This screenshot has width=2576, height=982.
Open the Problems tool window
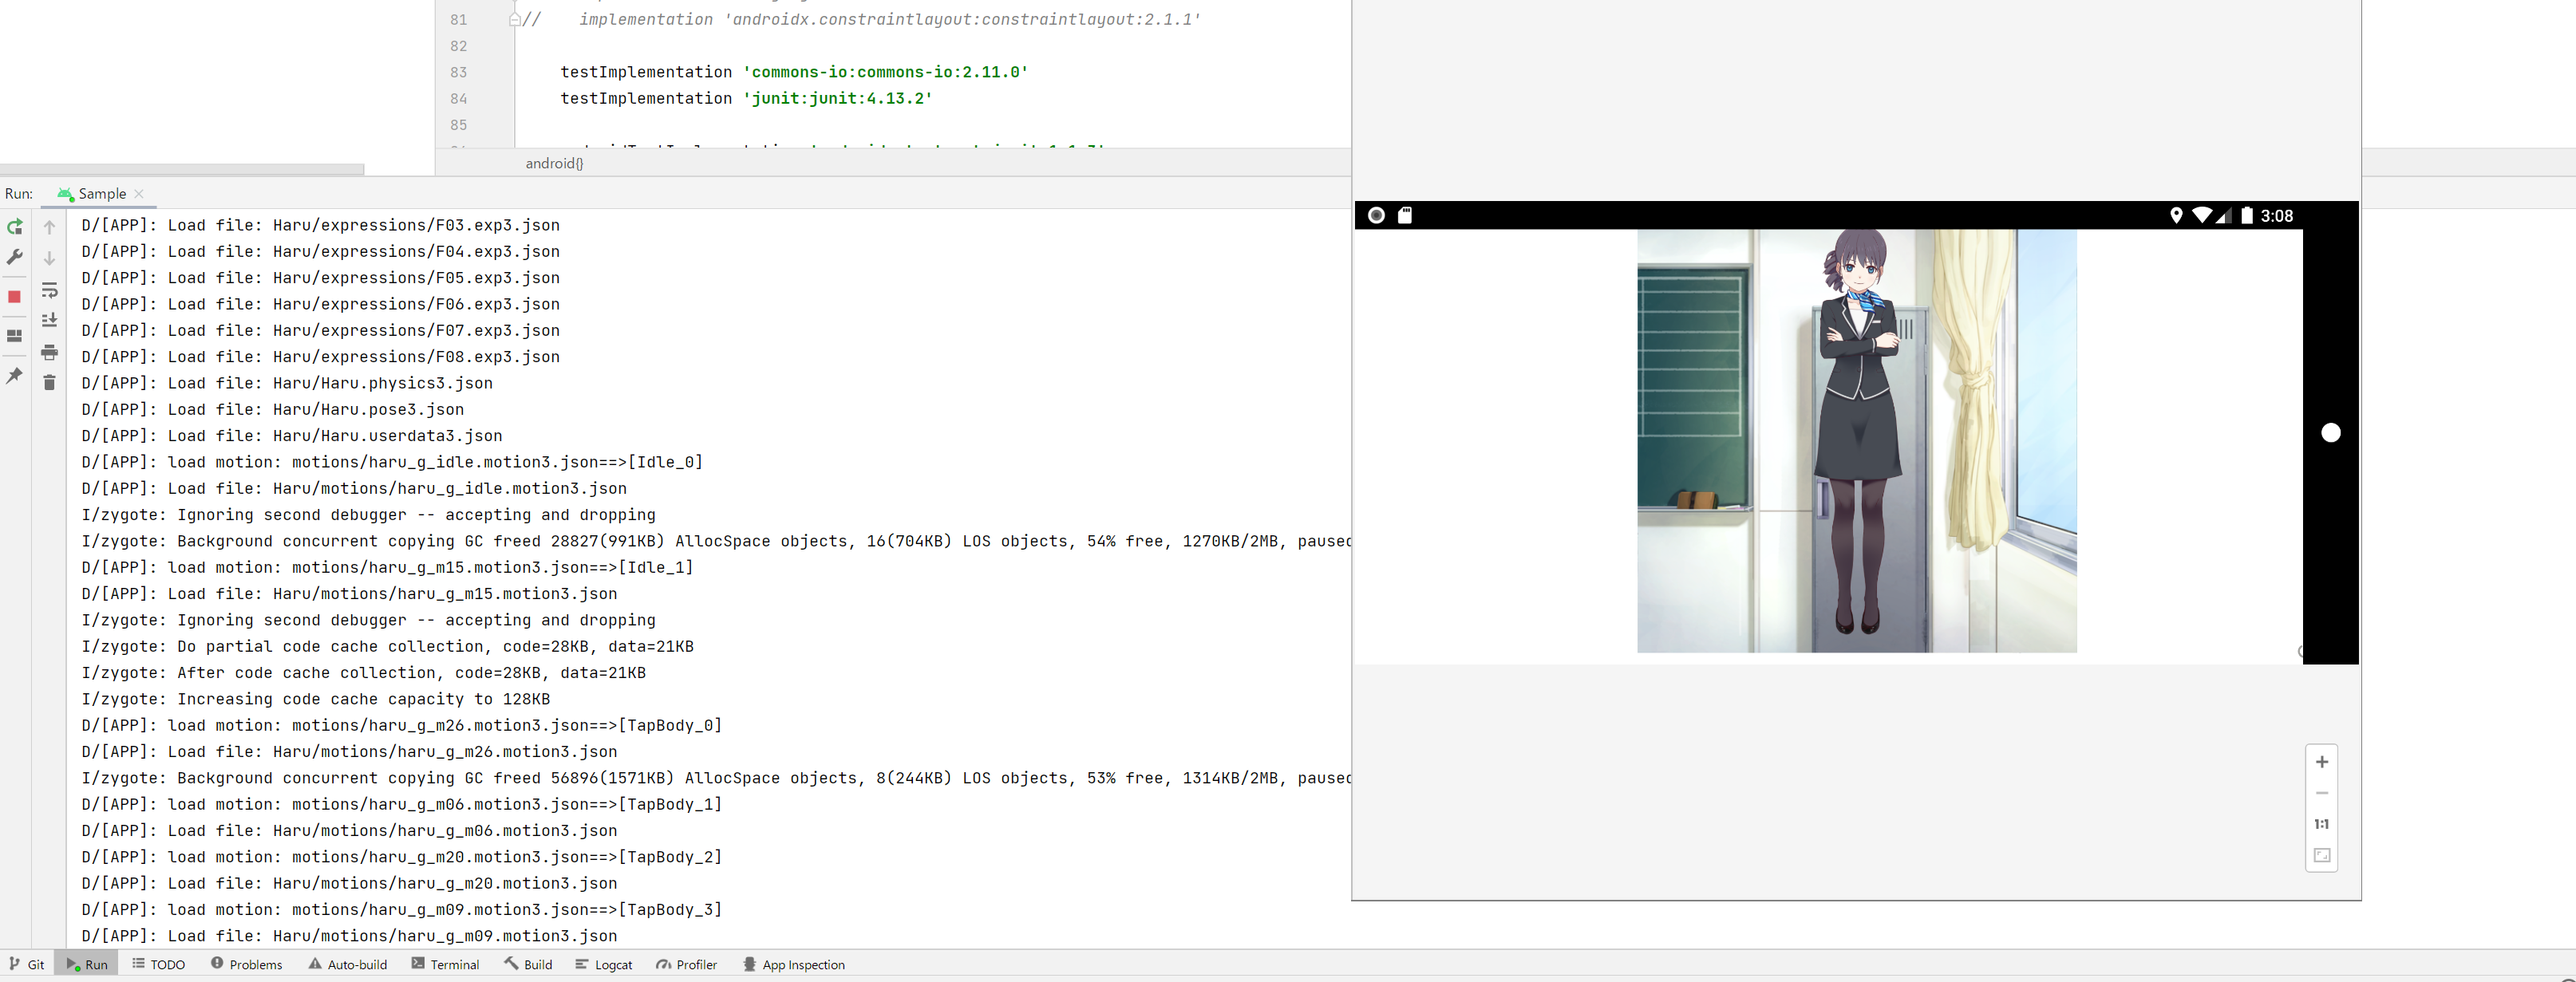coord(246,964)
